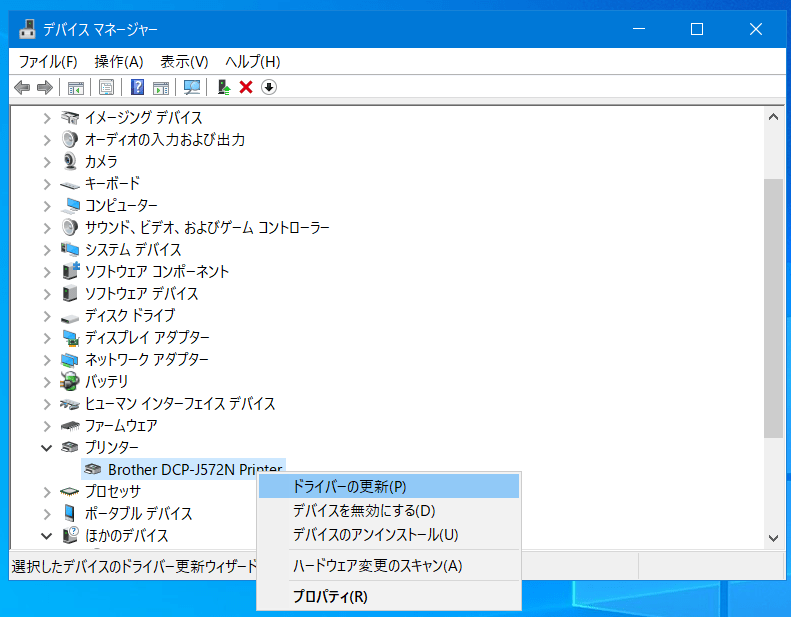
Task: Click the コンピューター monitor icon
Action: click(x=70, y=206)
